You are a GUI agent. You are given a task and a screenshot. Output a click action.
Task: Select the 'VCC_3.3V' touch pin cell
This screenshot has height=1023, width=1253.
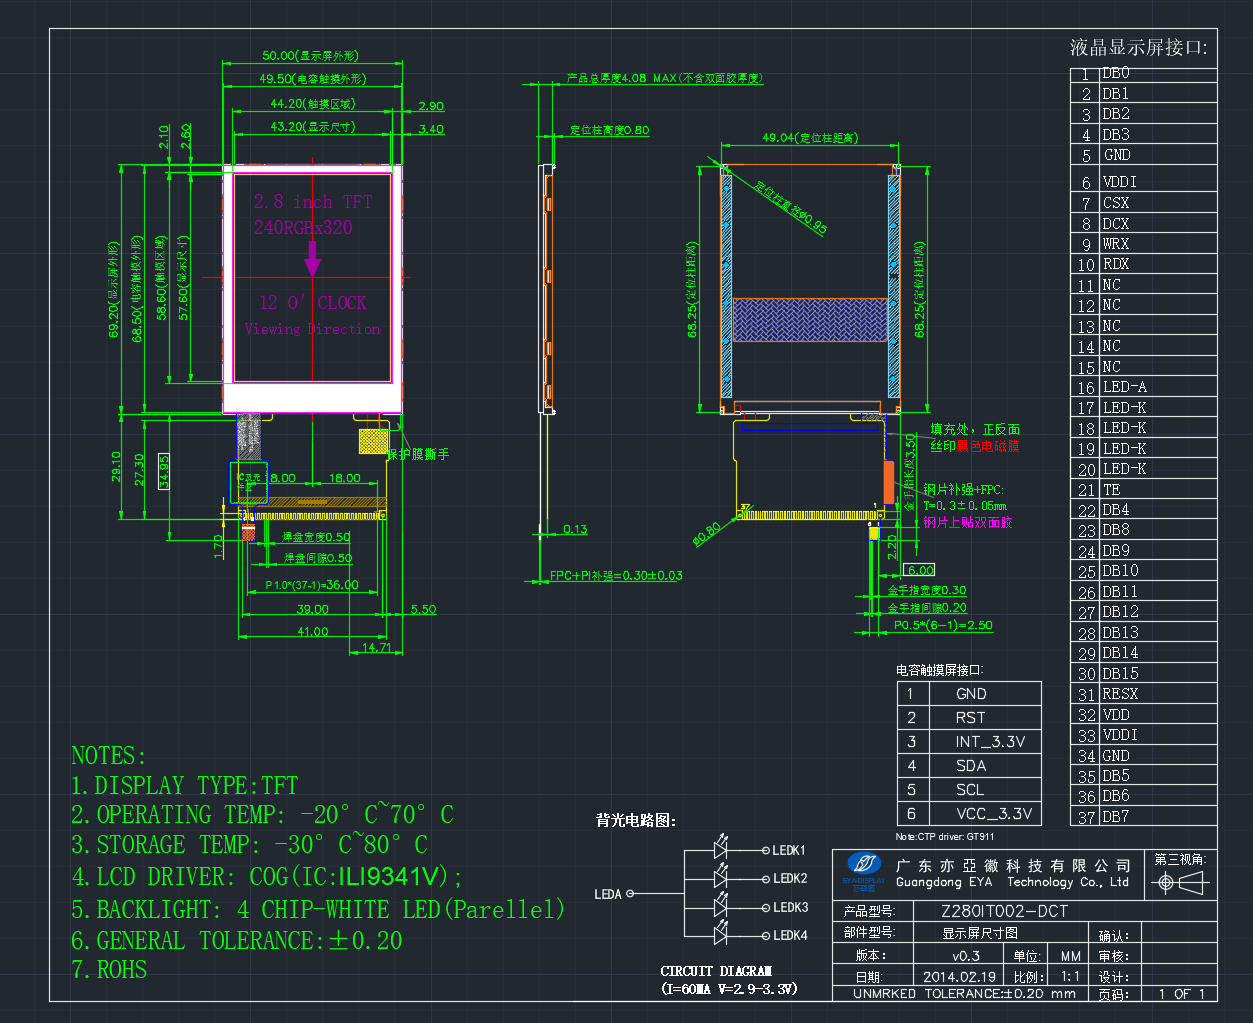tap(984, 814)
